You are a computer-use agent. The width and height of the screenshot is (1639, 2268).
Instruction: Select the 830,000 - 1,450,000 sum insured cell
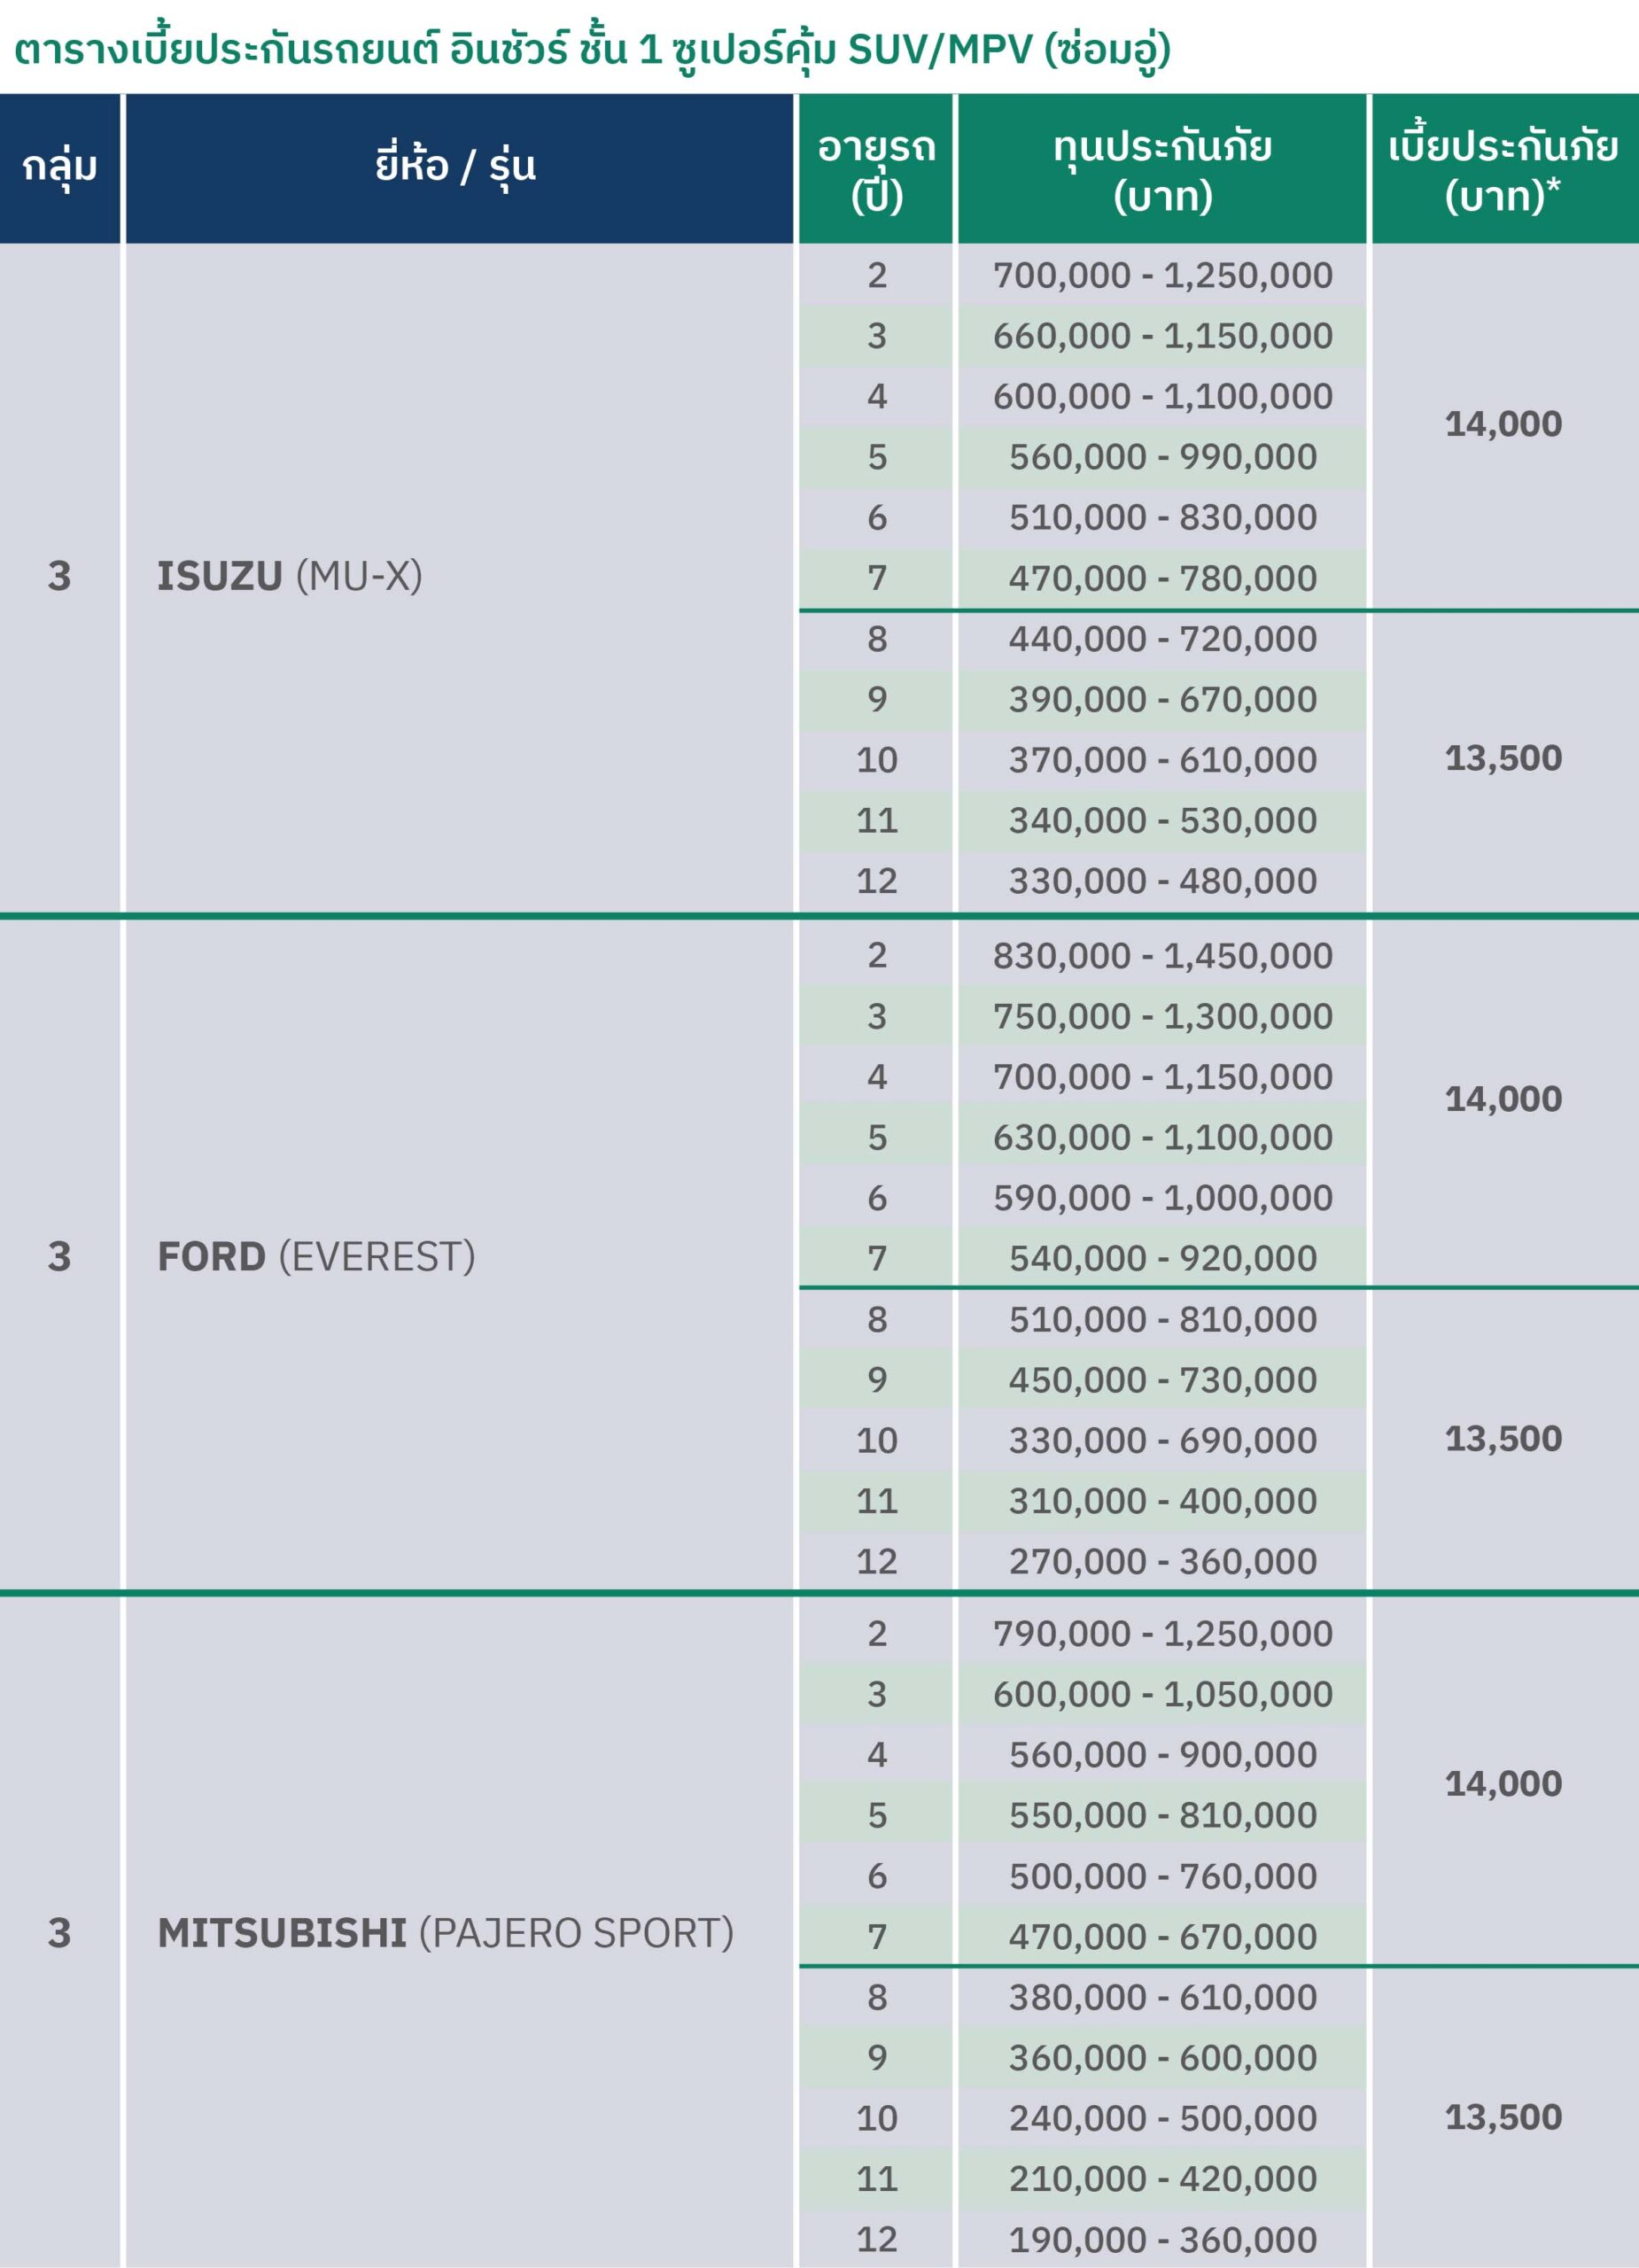[x=1162, y=955]
